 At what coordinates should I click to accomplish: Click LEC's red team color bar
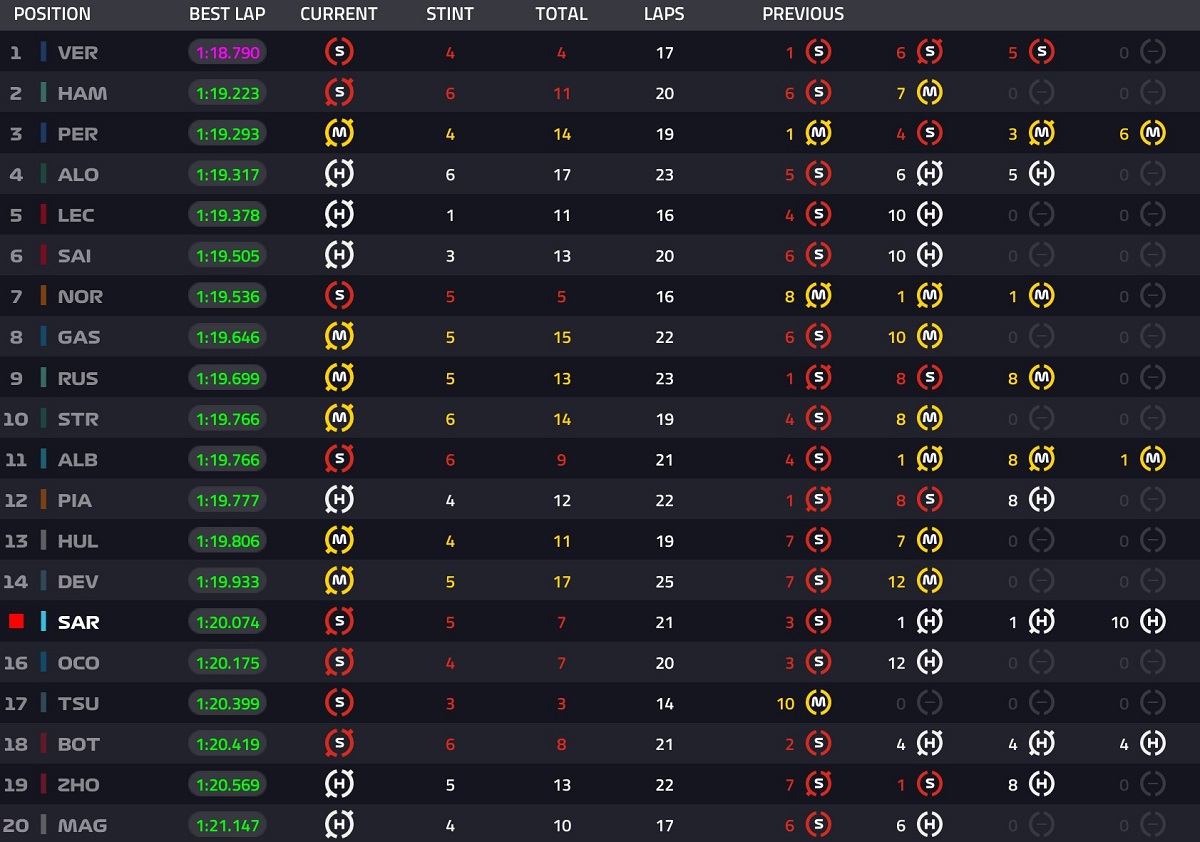[43, 215]
